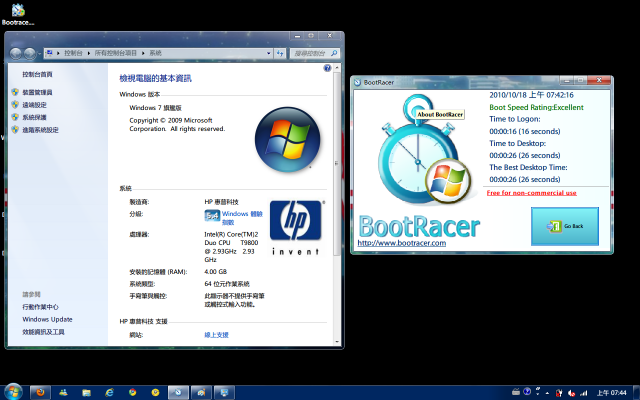Click the 5.4 experience index badge
Screen dimensions: 640x400
(x=212, y=216)
